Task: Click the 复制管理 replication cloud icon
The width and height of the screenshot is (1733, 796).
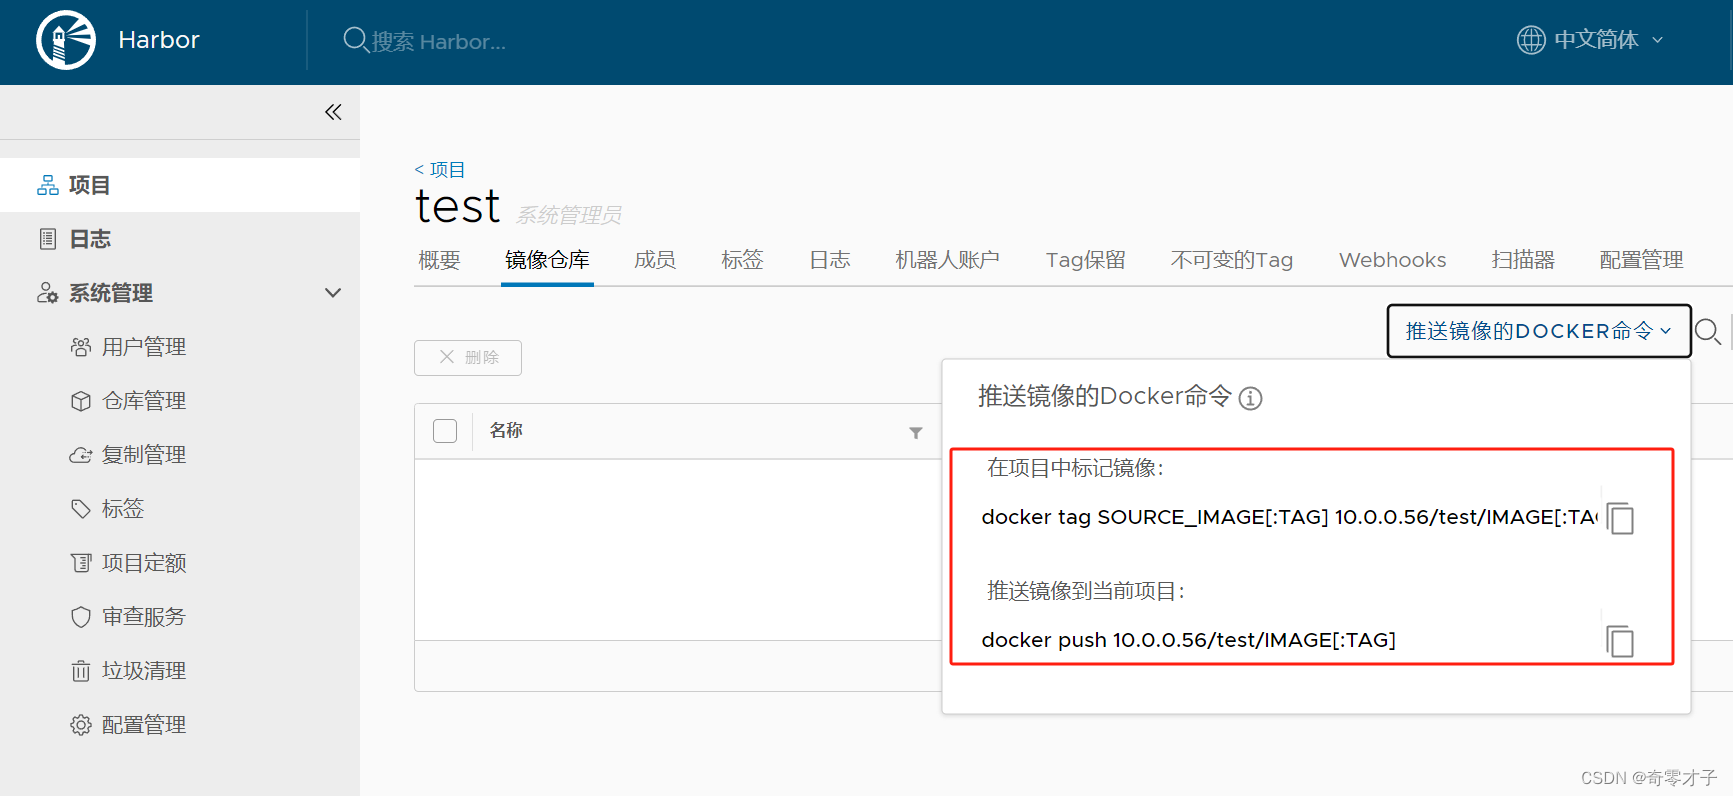Action: point(81,455)
